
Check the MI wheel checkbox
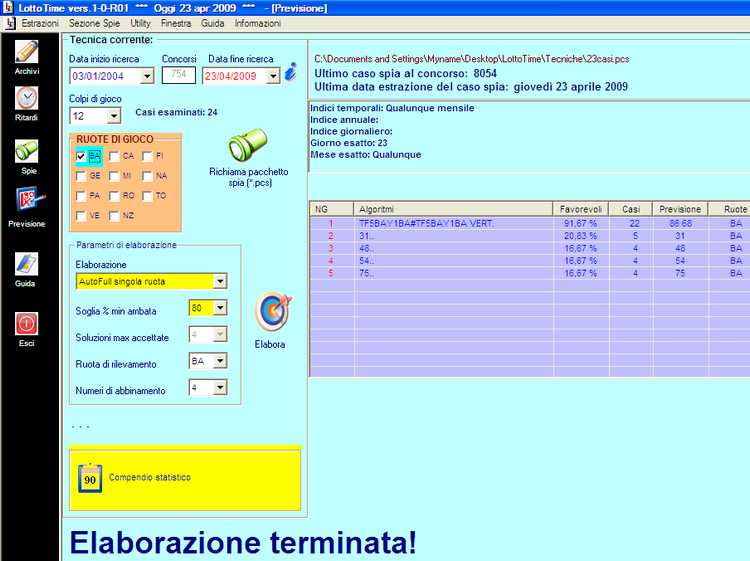(x=114, y=176)
